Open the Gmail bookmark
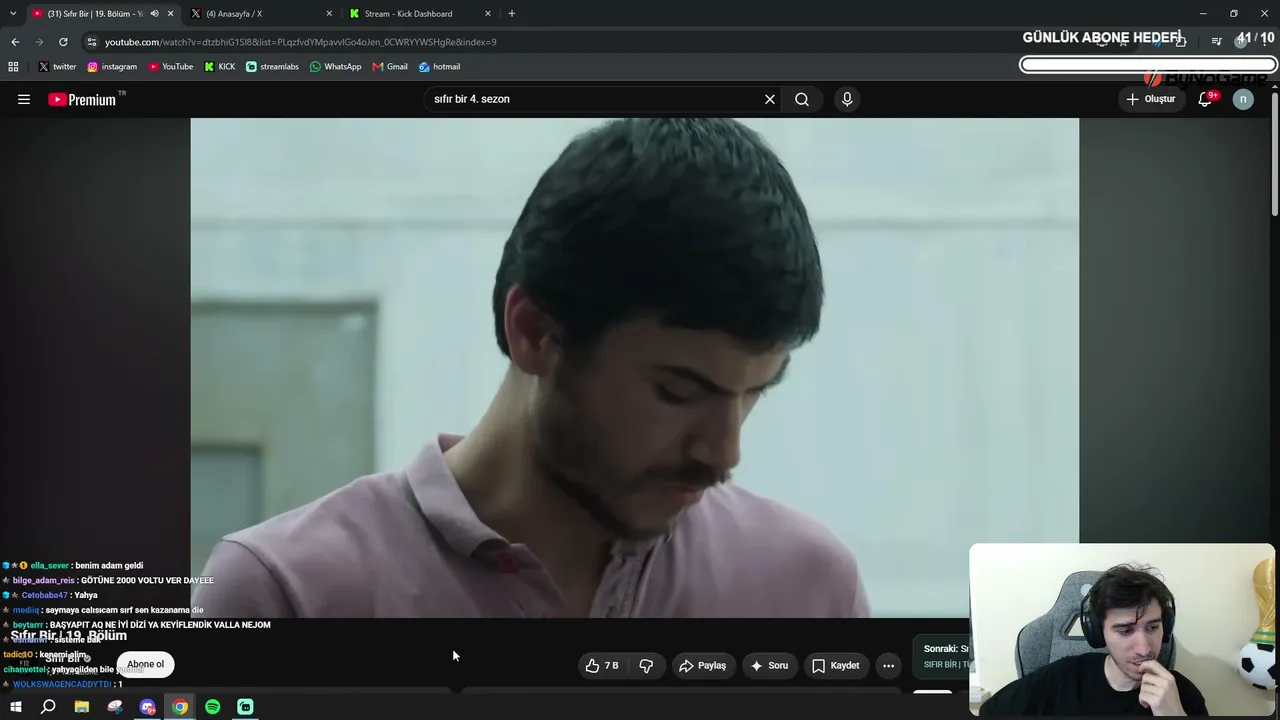Image resolution: width=1280 pixels, height=720 pixels. 390,67
